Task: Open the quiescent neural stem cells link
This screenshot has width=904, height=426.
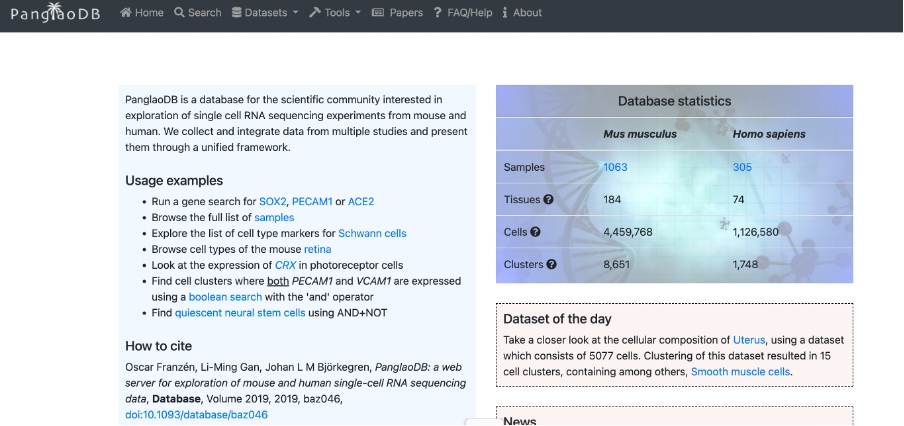Action: pos(240,313)
